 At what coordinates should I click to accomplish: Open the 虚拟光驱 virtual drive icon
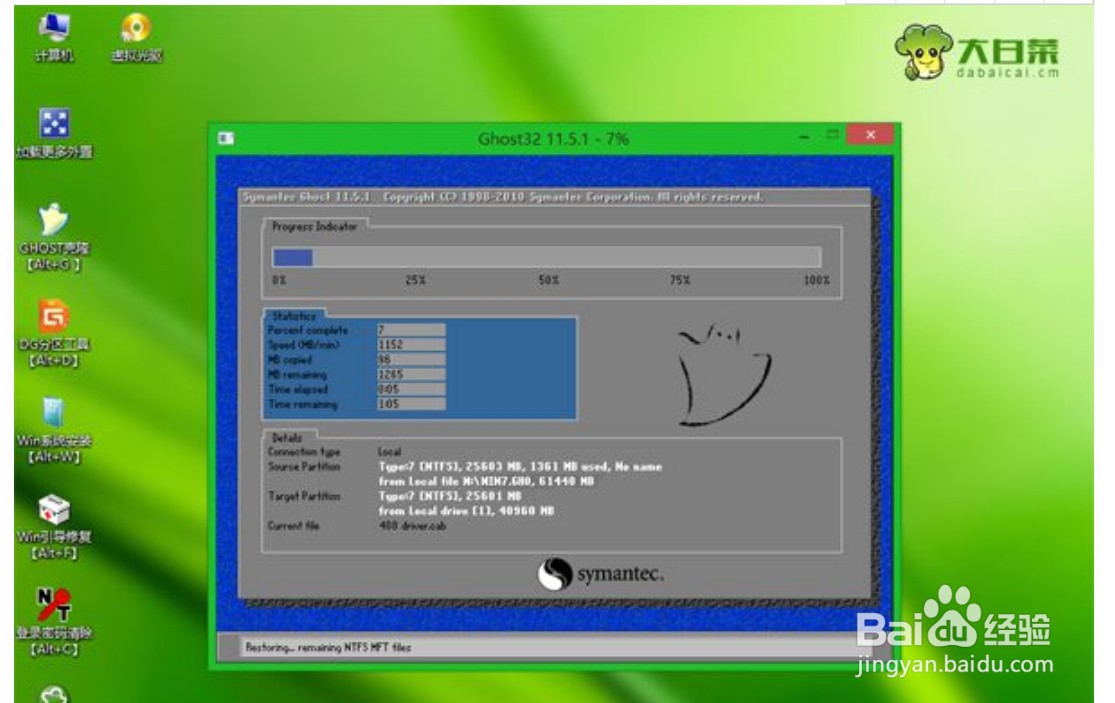pyautogui.click(x=137, y=37)
